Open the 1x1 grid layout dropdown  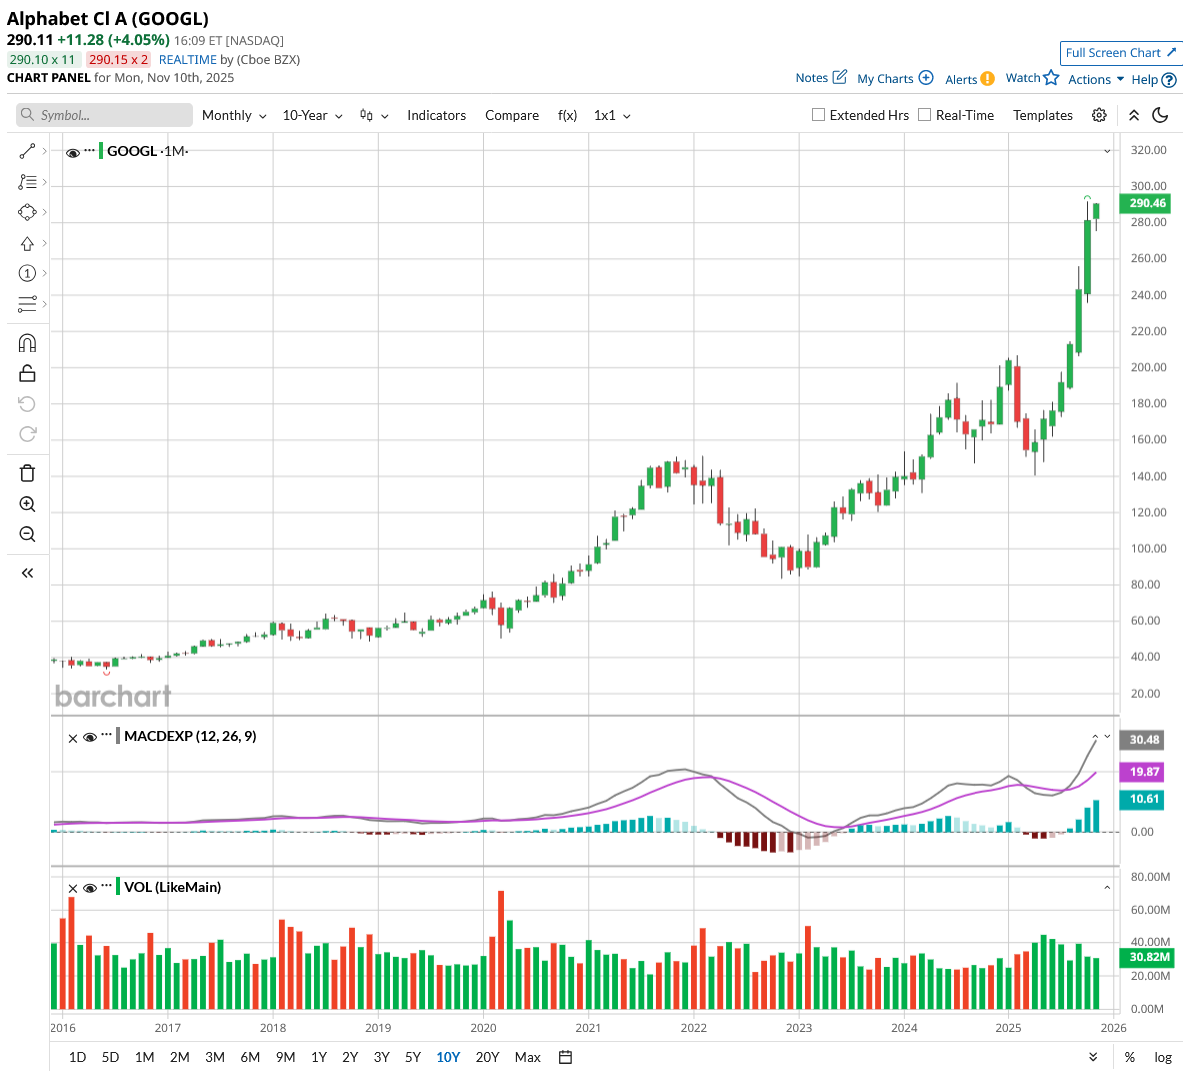point(612,115)
